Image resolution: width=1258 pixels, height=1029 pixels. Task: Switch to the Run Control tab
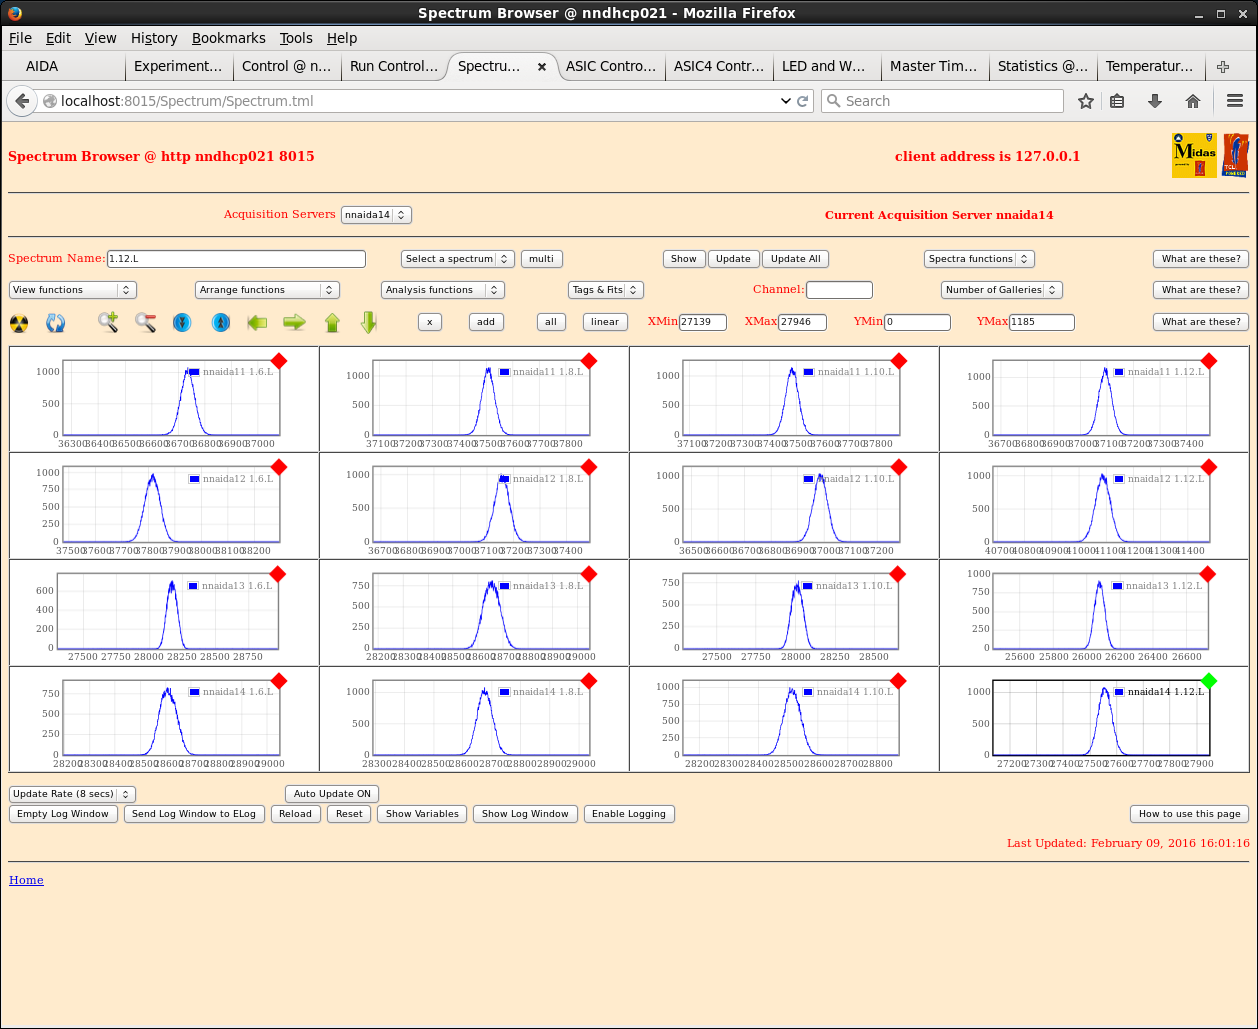(x=393, y=66)
